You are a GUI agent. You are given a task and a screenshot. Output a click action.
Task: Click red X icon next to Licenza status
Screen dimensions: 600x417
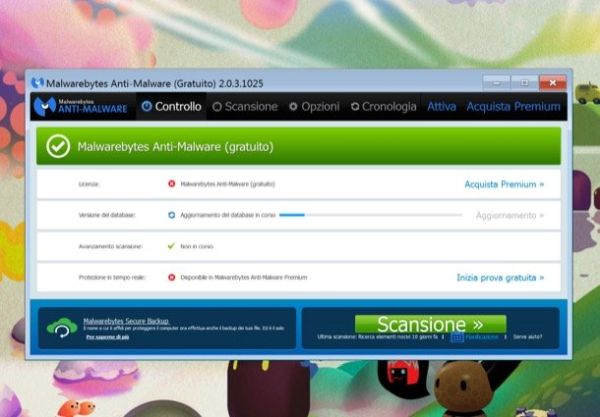click(171, 184)
